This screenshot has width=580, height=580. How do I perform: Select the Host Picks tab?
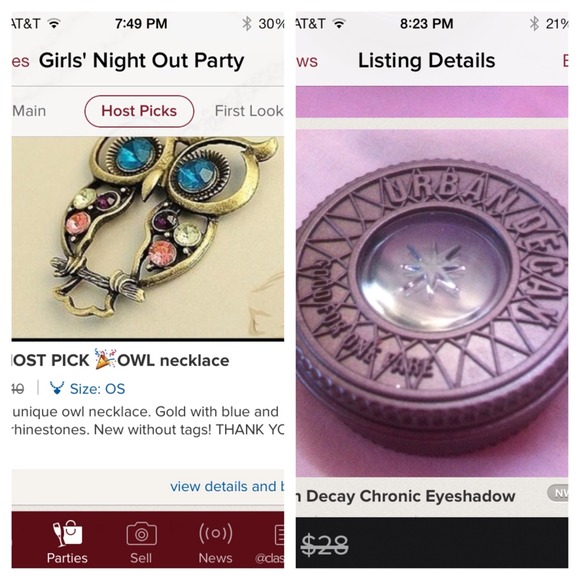139,111
